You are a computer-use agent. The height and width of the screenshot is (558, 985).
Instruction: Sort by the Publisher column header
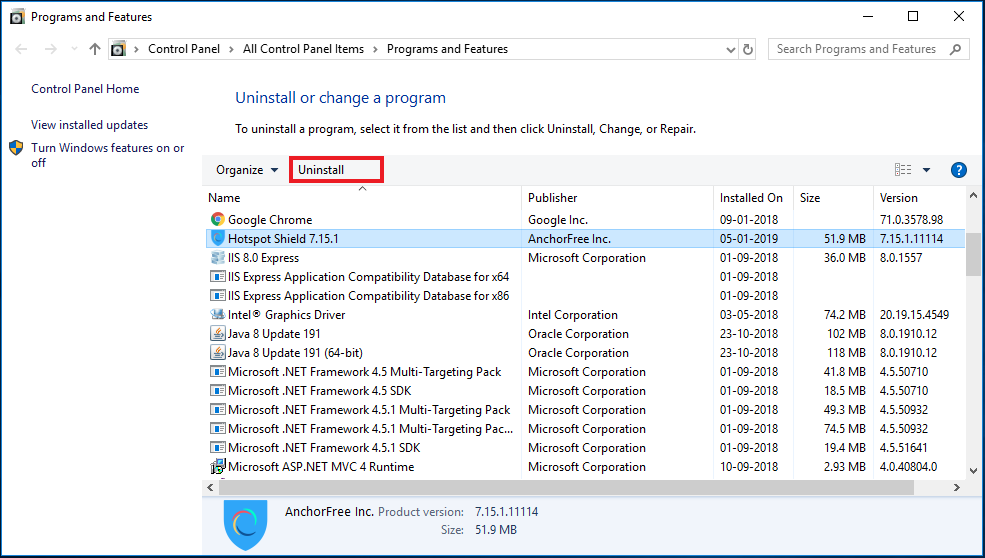click(618, 197)
